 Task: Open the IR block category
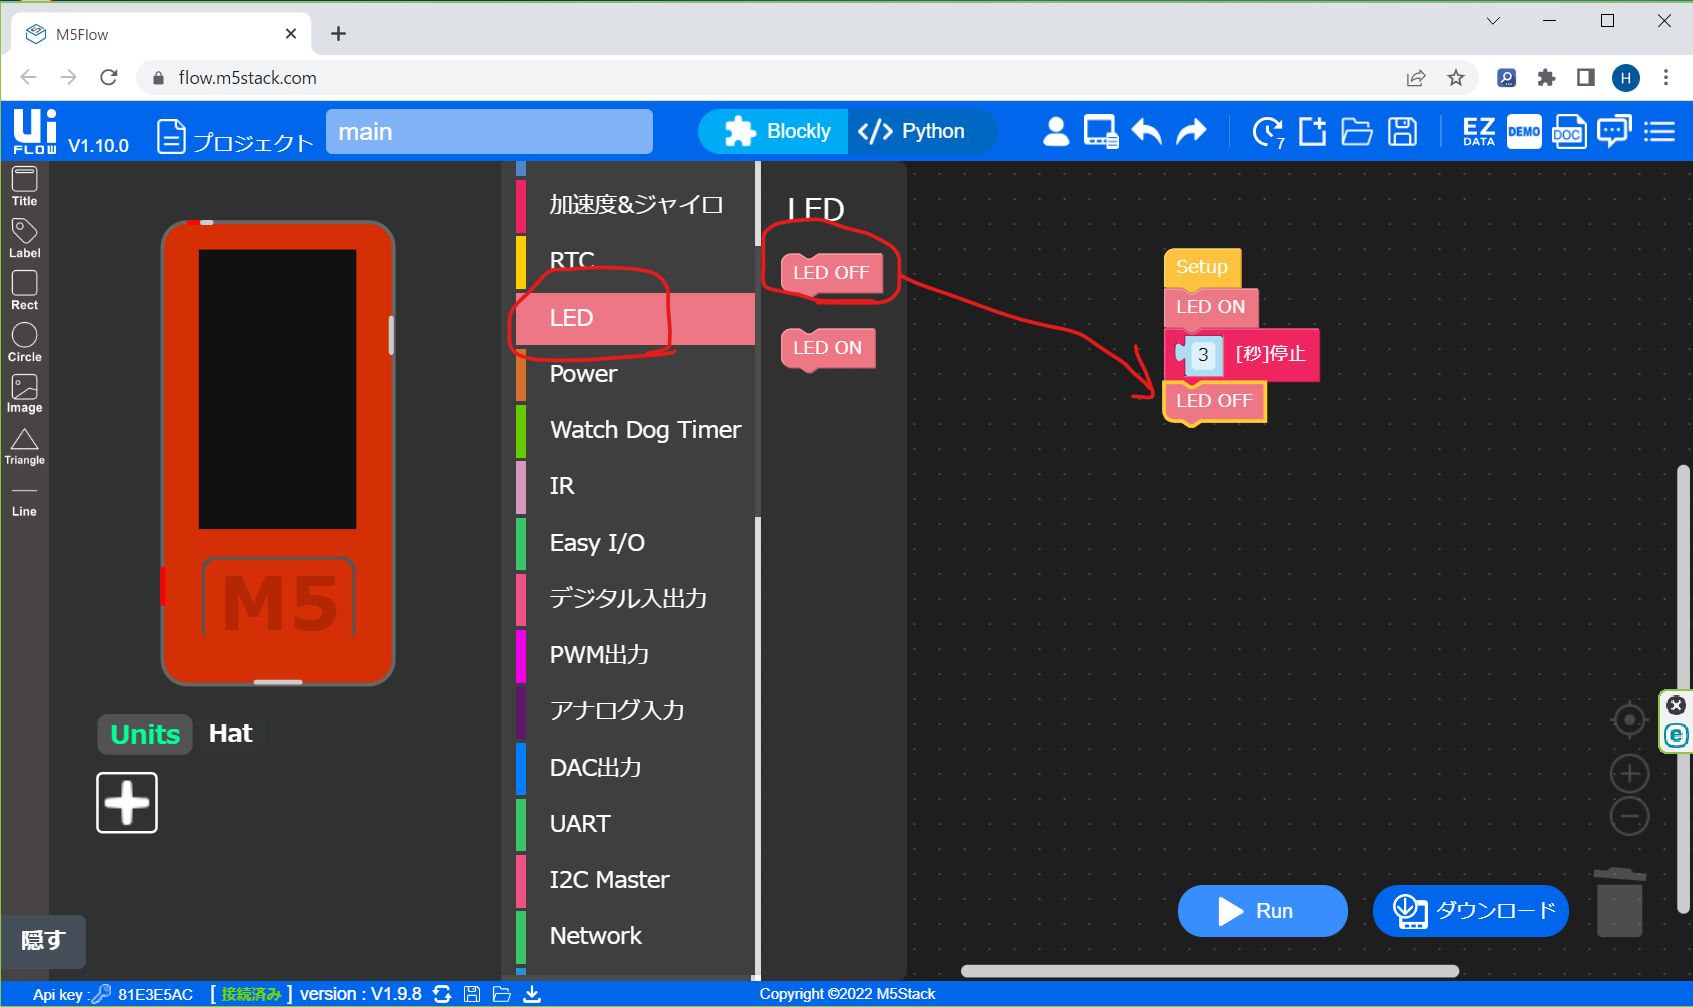[x=636, y=486]
